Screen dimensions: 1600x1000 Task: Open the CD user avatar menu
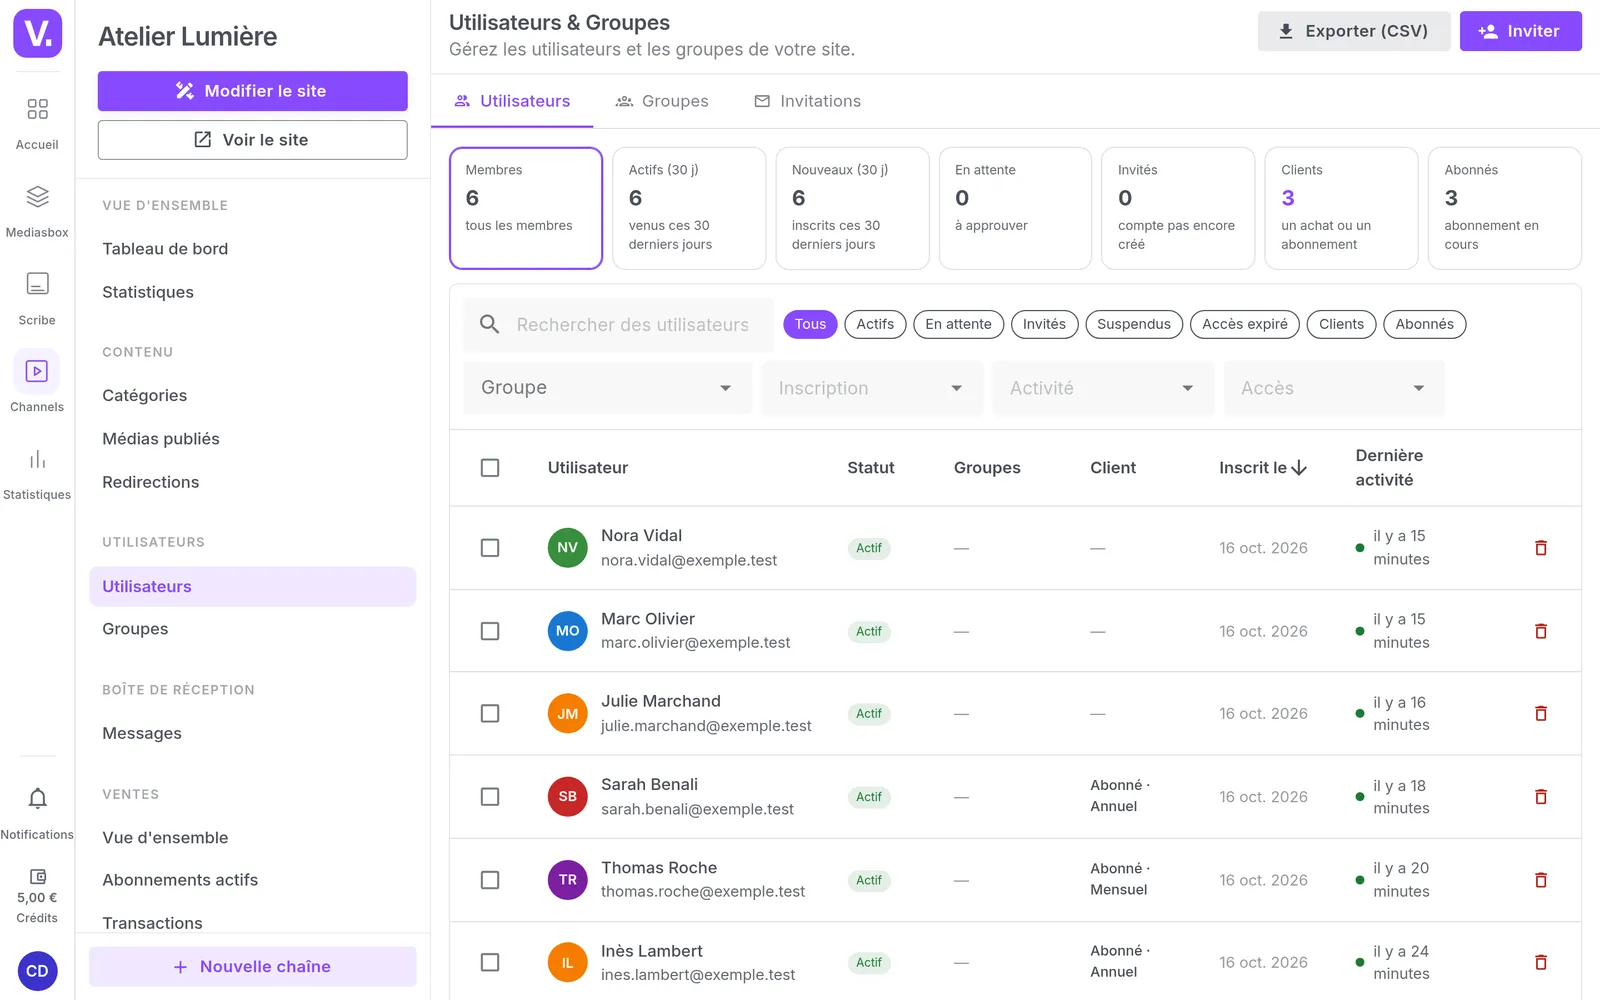point(37,971)
